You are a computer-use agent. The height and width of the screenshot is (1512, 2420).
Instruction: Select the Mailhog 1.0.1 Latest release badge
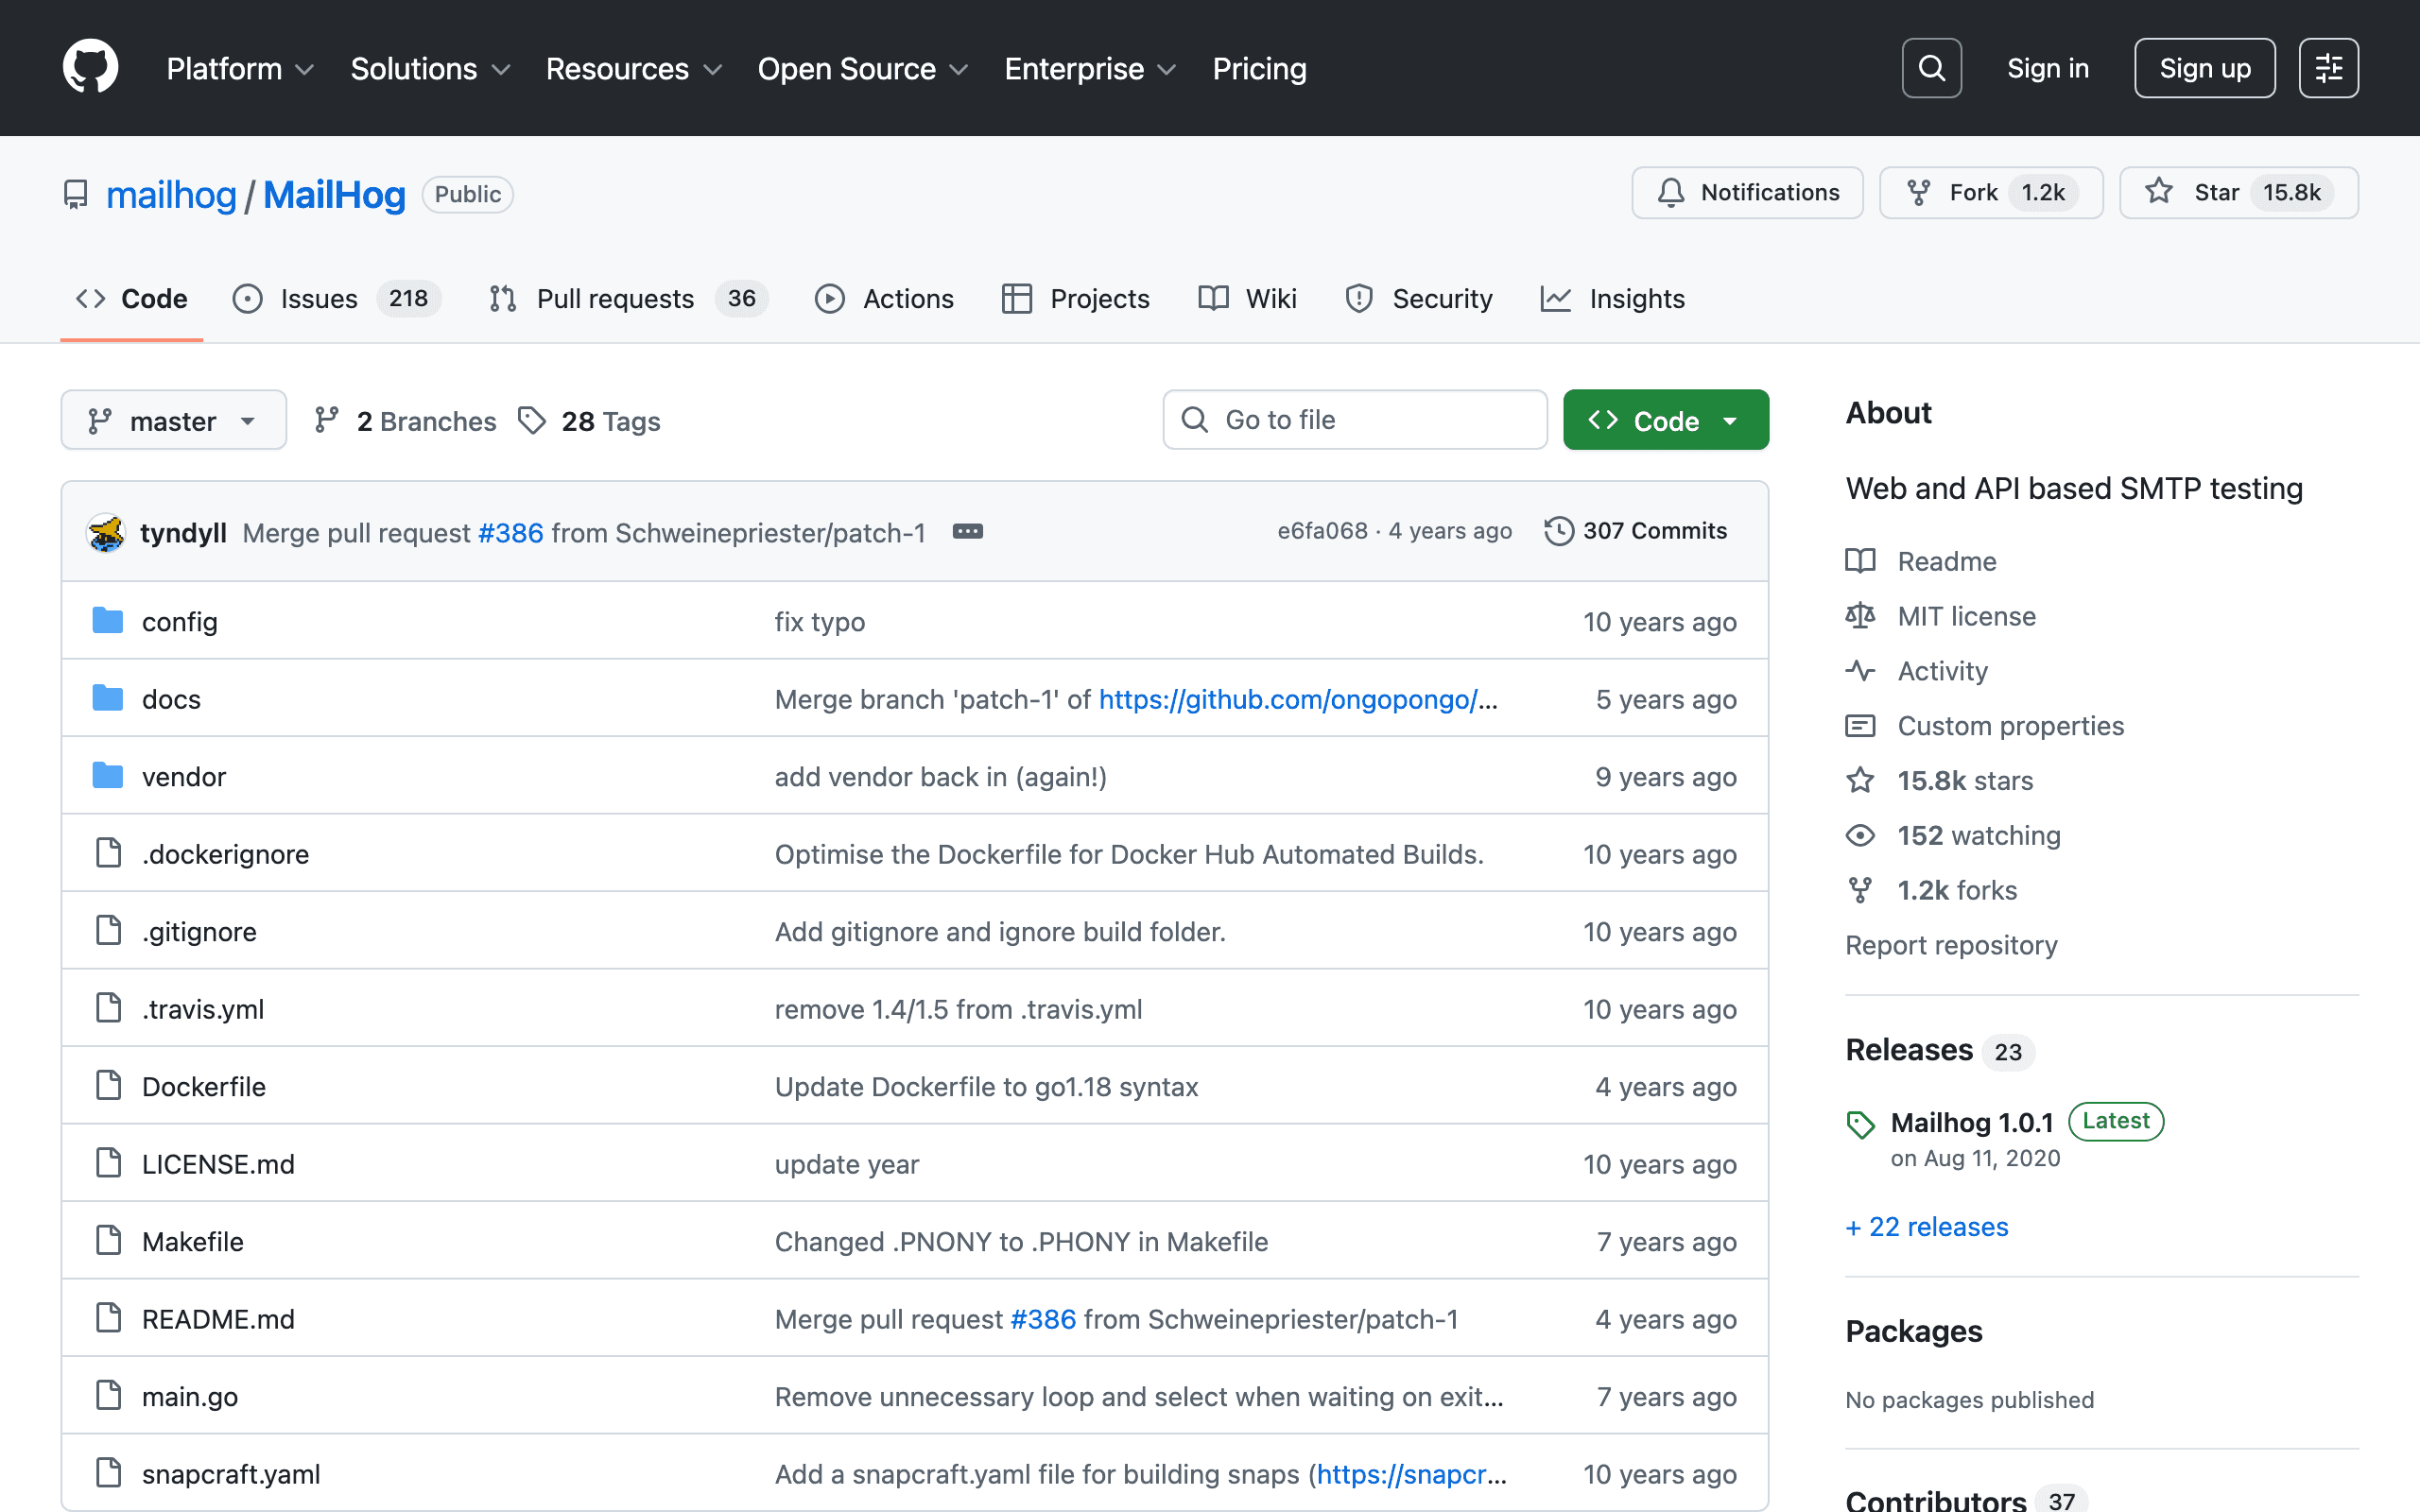point(2114,1121)
